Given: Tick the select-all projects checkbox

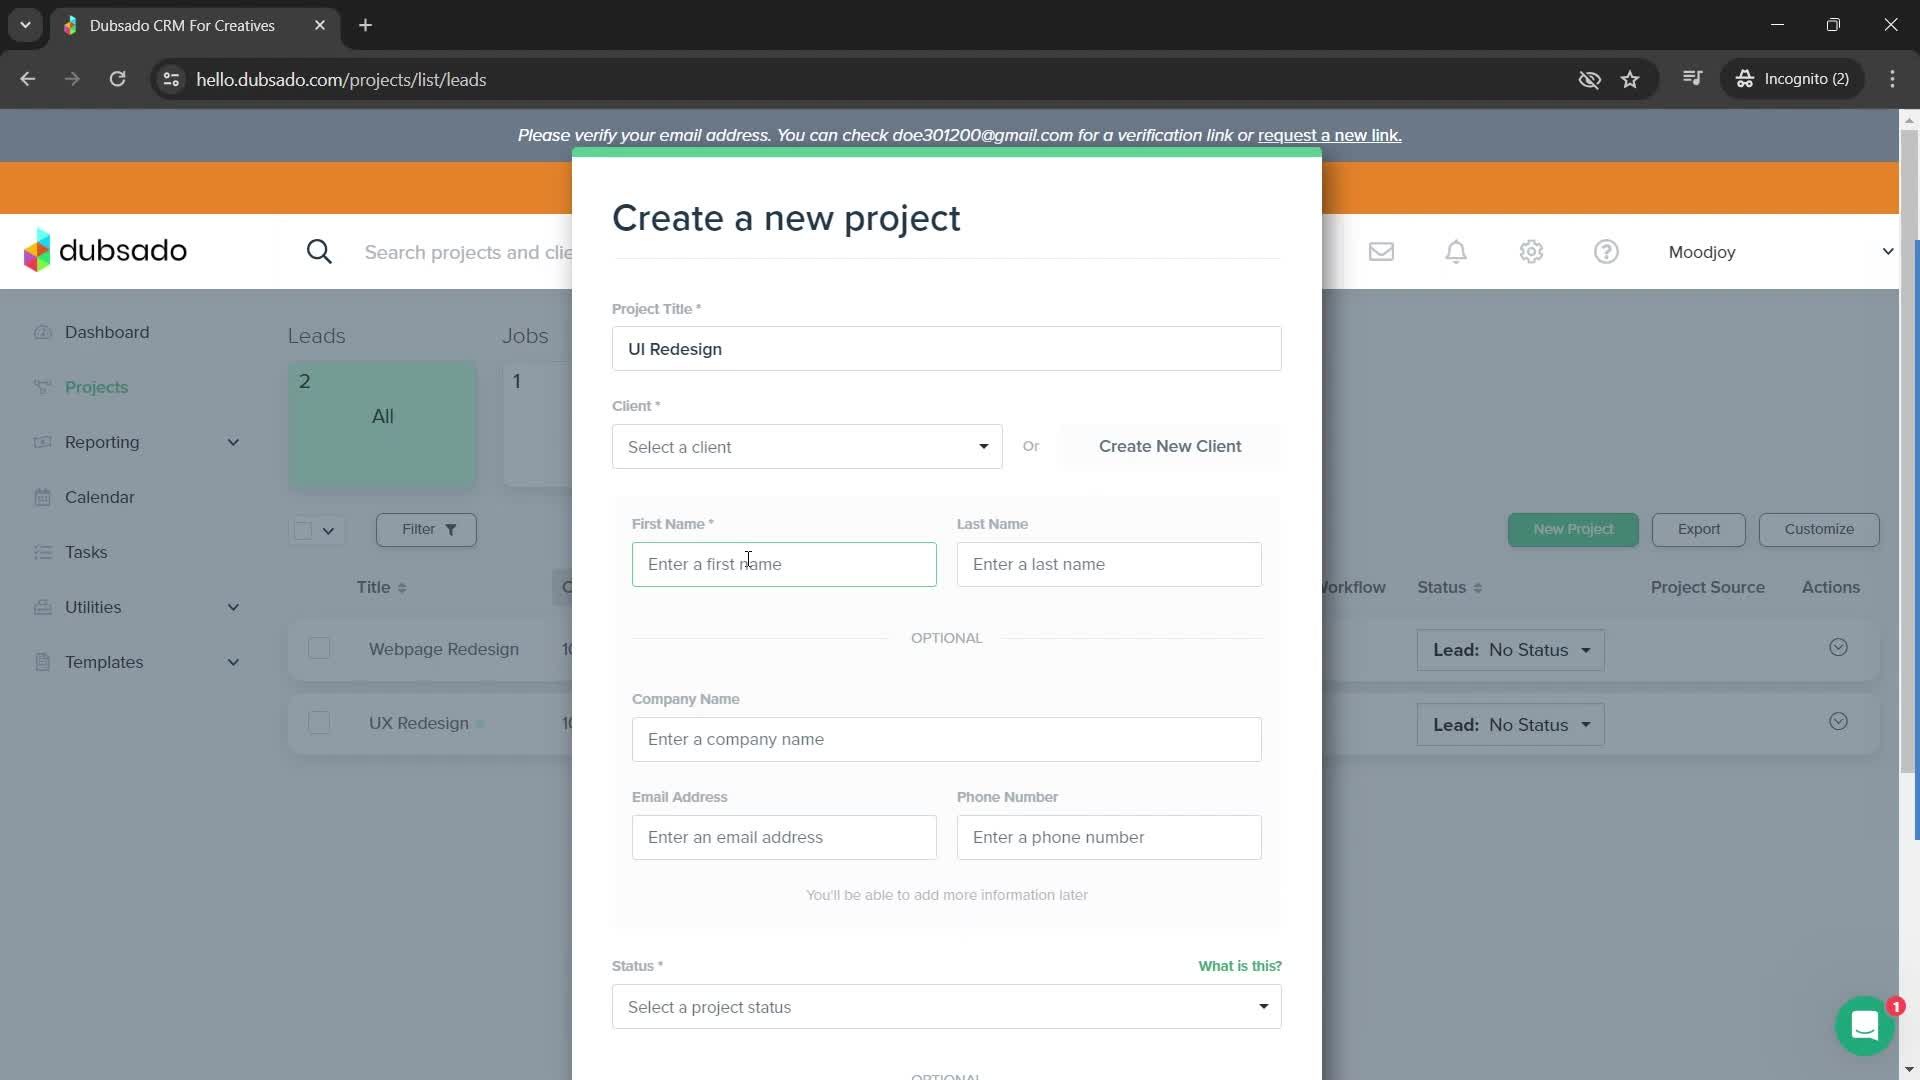Looking at the screenshot, I should coord(303,530).
